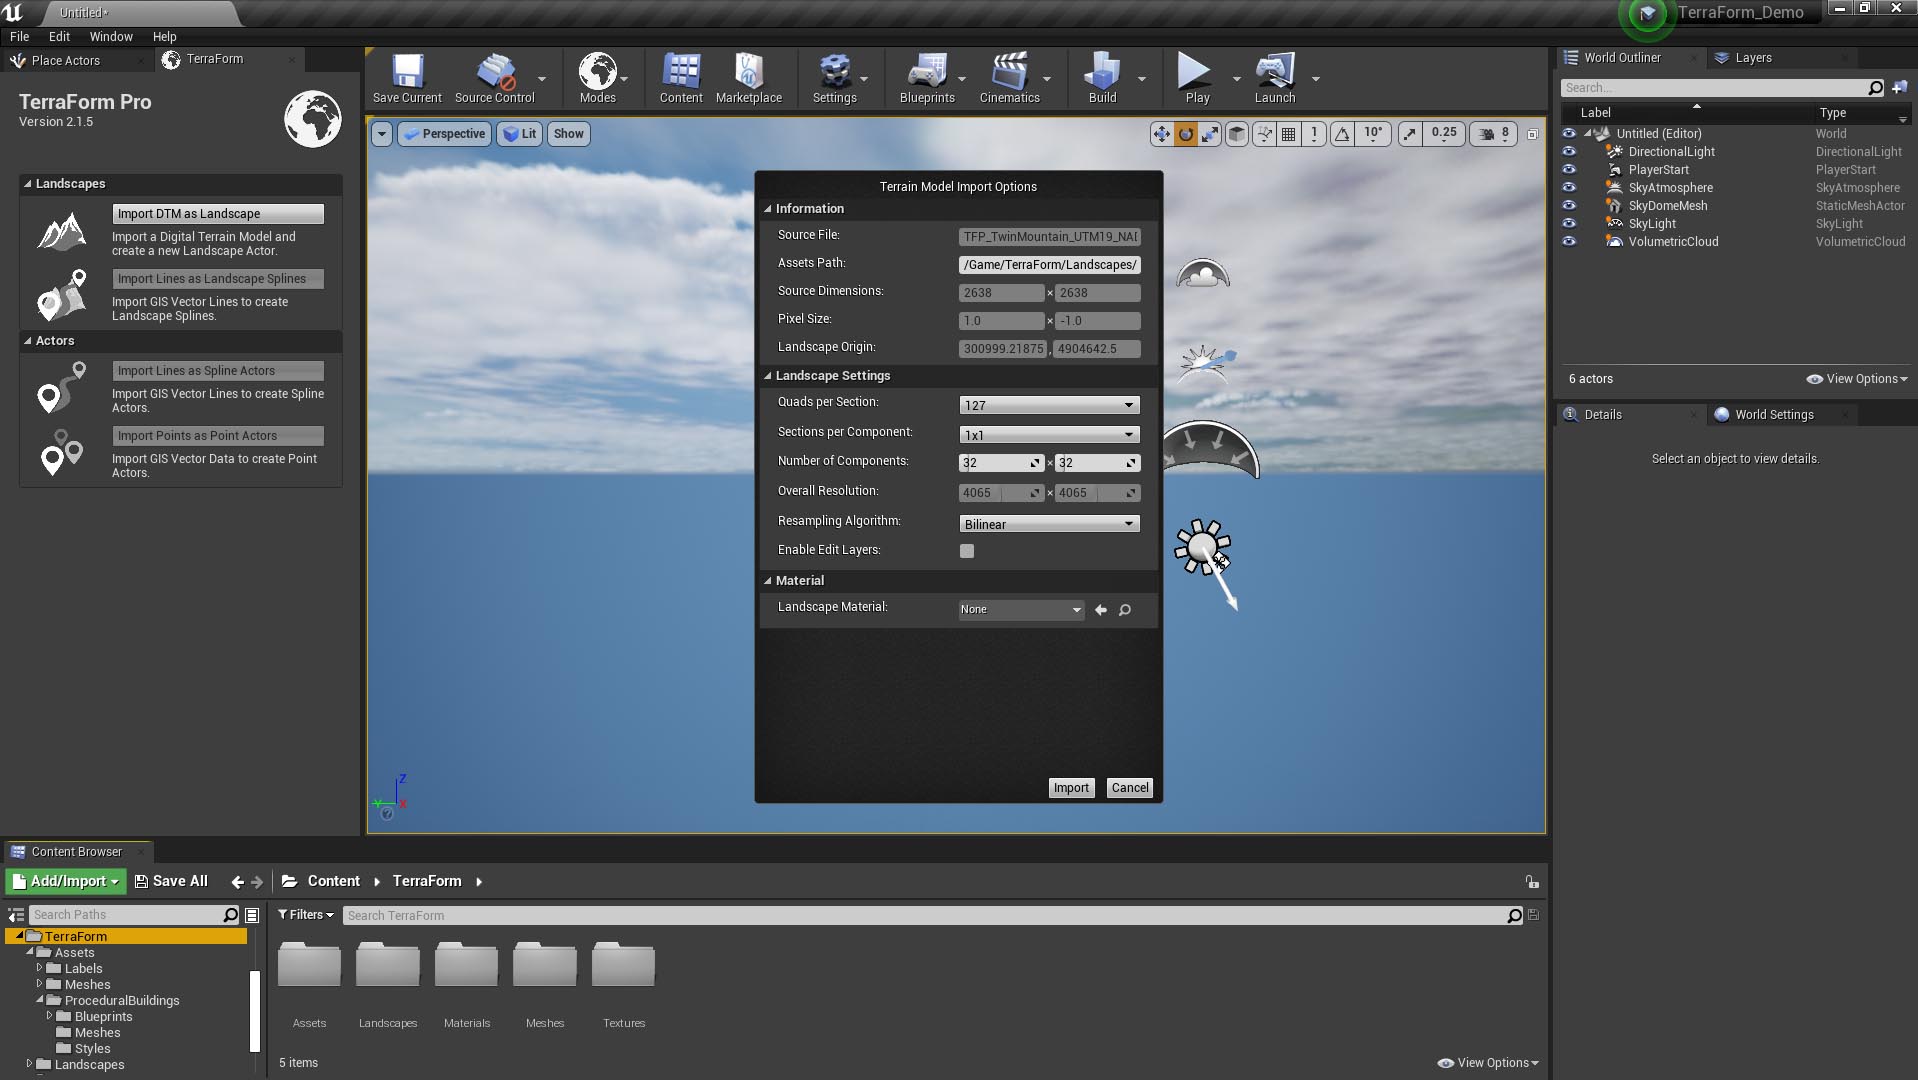Maximize viewport with restore icon

[1532, 134]
